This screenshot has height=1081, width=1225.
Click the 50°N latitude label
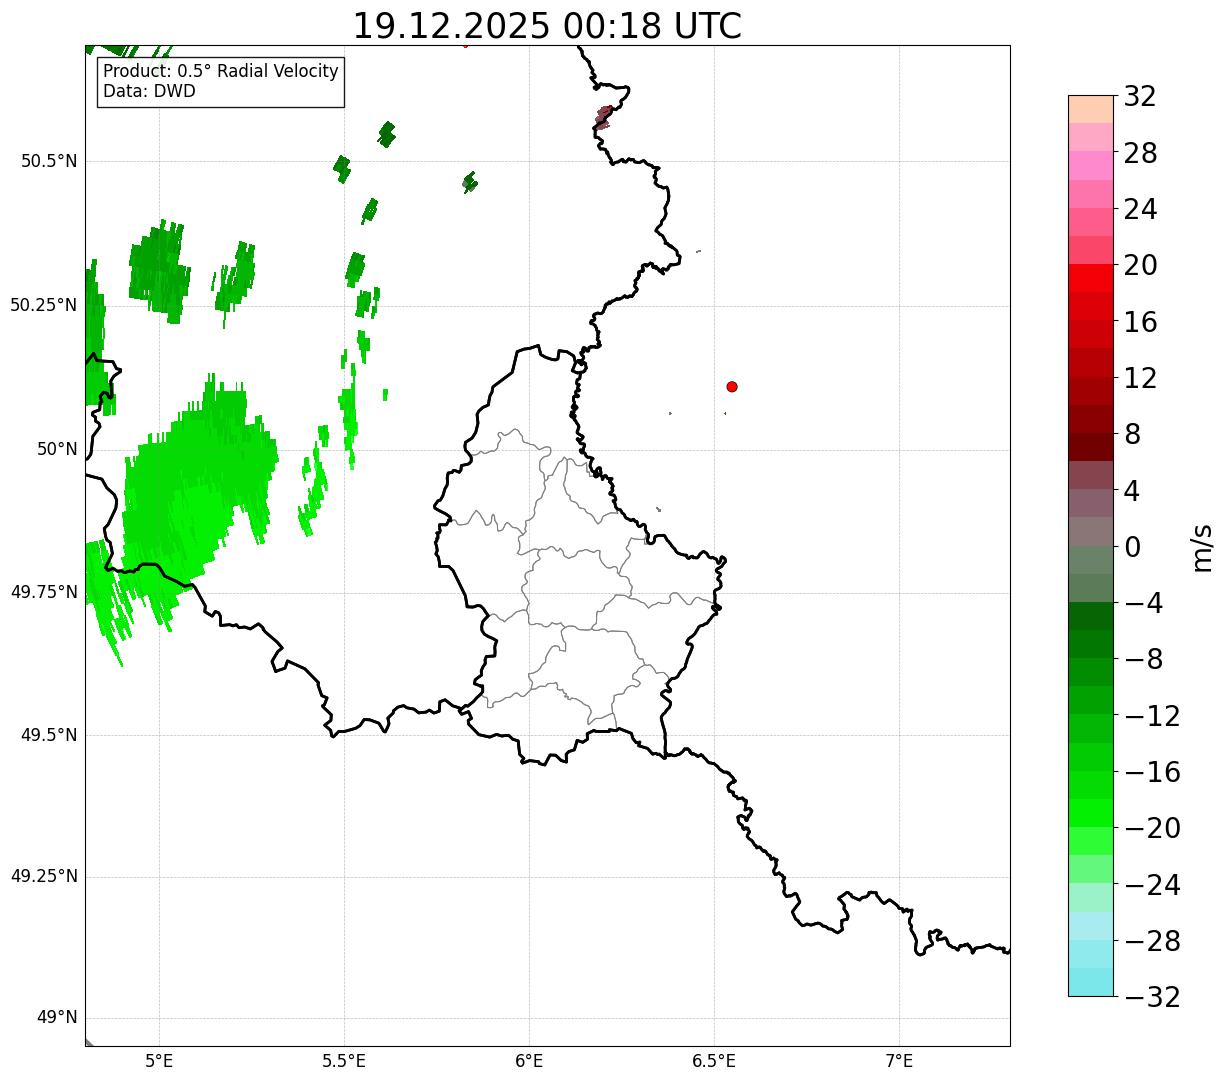57,449
